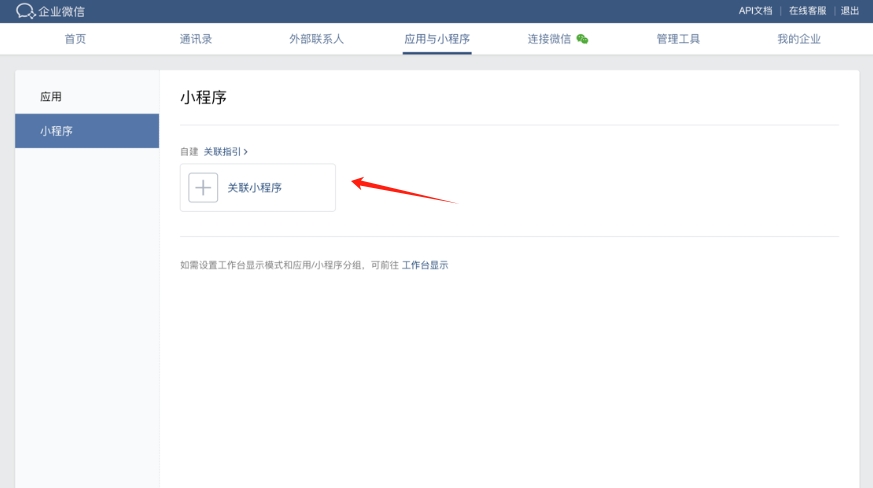Click the 企业微信 logo icon

(x=25, y=11)
